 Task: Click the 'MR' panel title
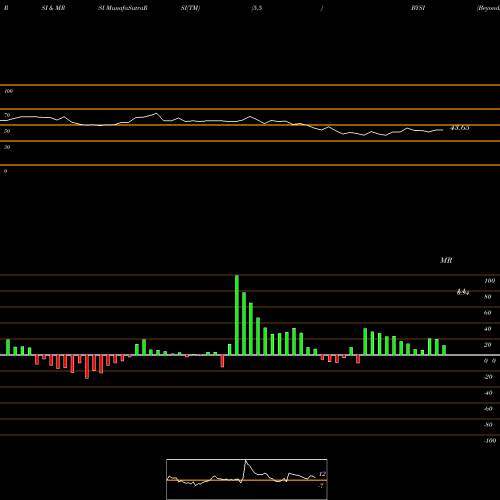coord(446,260)
